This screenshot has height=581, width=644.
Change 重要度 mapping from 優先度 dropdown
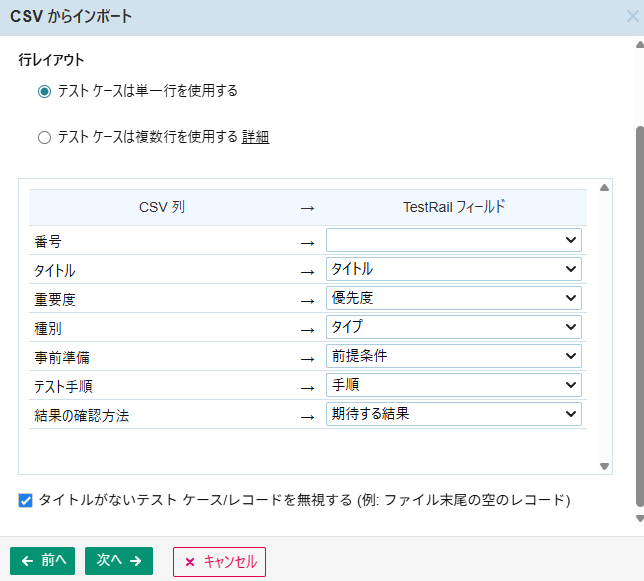point(453,298)
